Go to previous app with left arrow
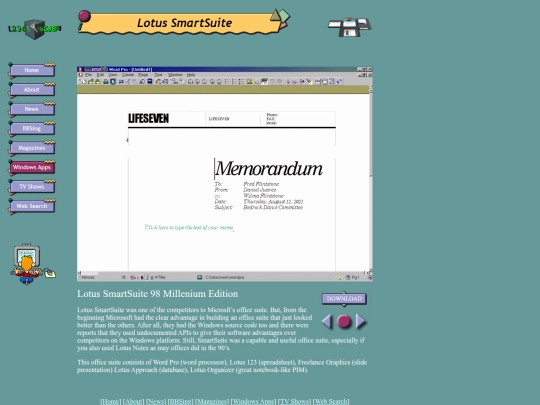The height and width of the screenshot is (405, 540). (327, 322)
